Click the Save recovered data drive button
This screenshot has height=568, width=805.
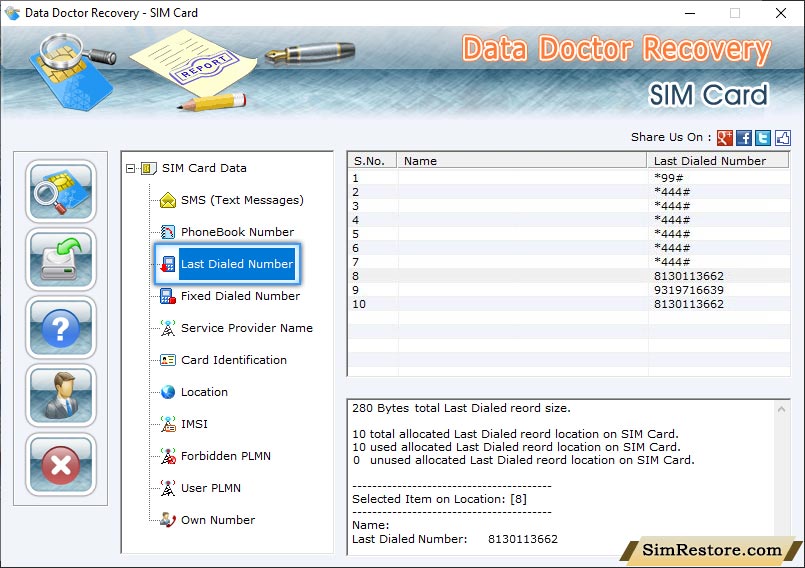[x=61, y=259]
